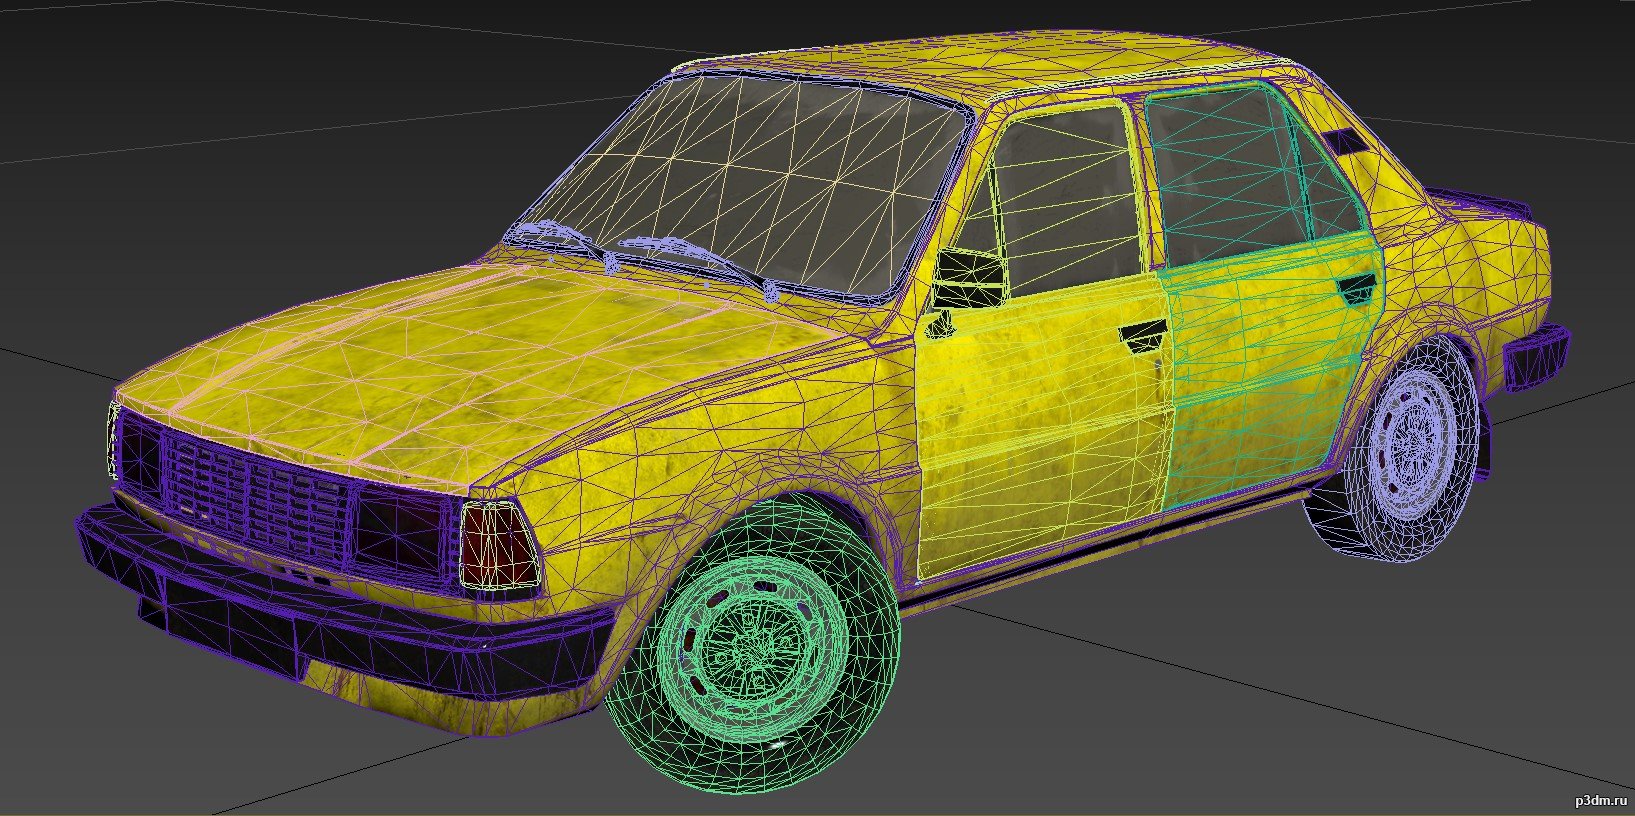
Task: Select the windshield glass mesh
Action: (x=760, y=180)
